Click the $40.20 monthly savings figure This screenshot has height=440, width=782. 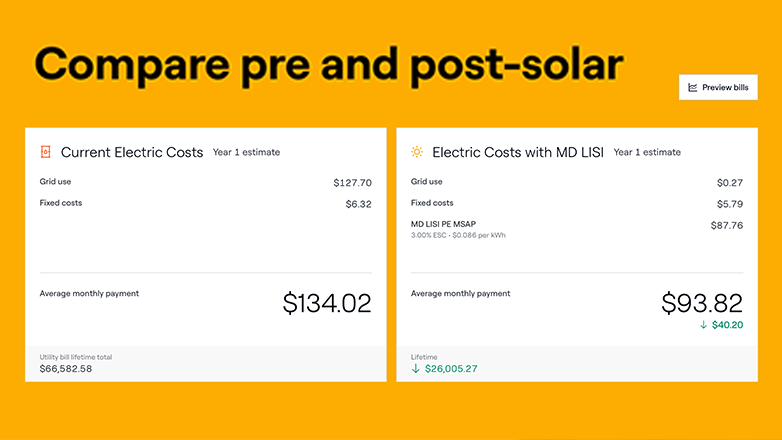pos(729,325)
